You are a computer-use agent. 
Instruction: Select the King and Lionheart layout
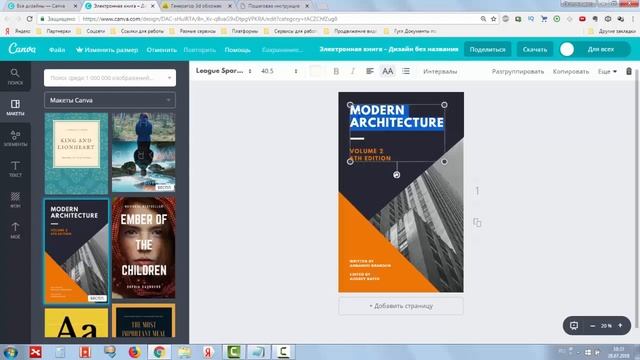click(x=76, y=153)
